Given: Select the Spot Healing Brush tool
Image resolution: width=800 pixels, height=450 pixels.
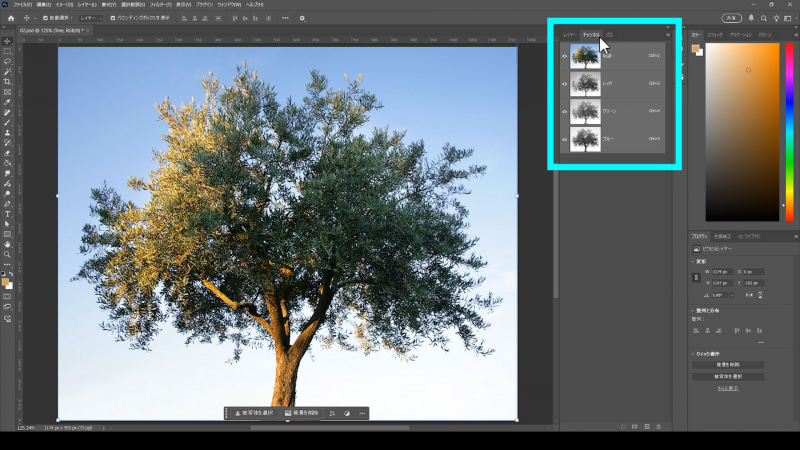Looking at the screenshot, I should 7,112.
